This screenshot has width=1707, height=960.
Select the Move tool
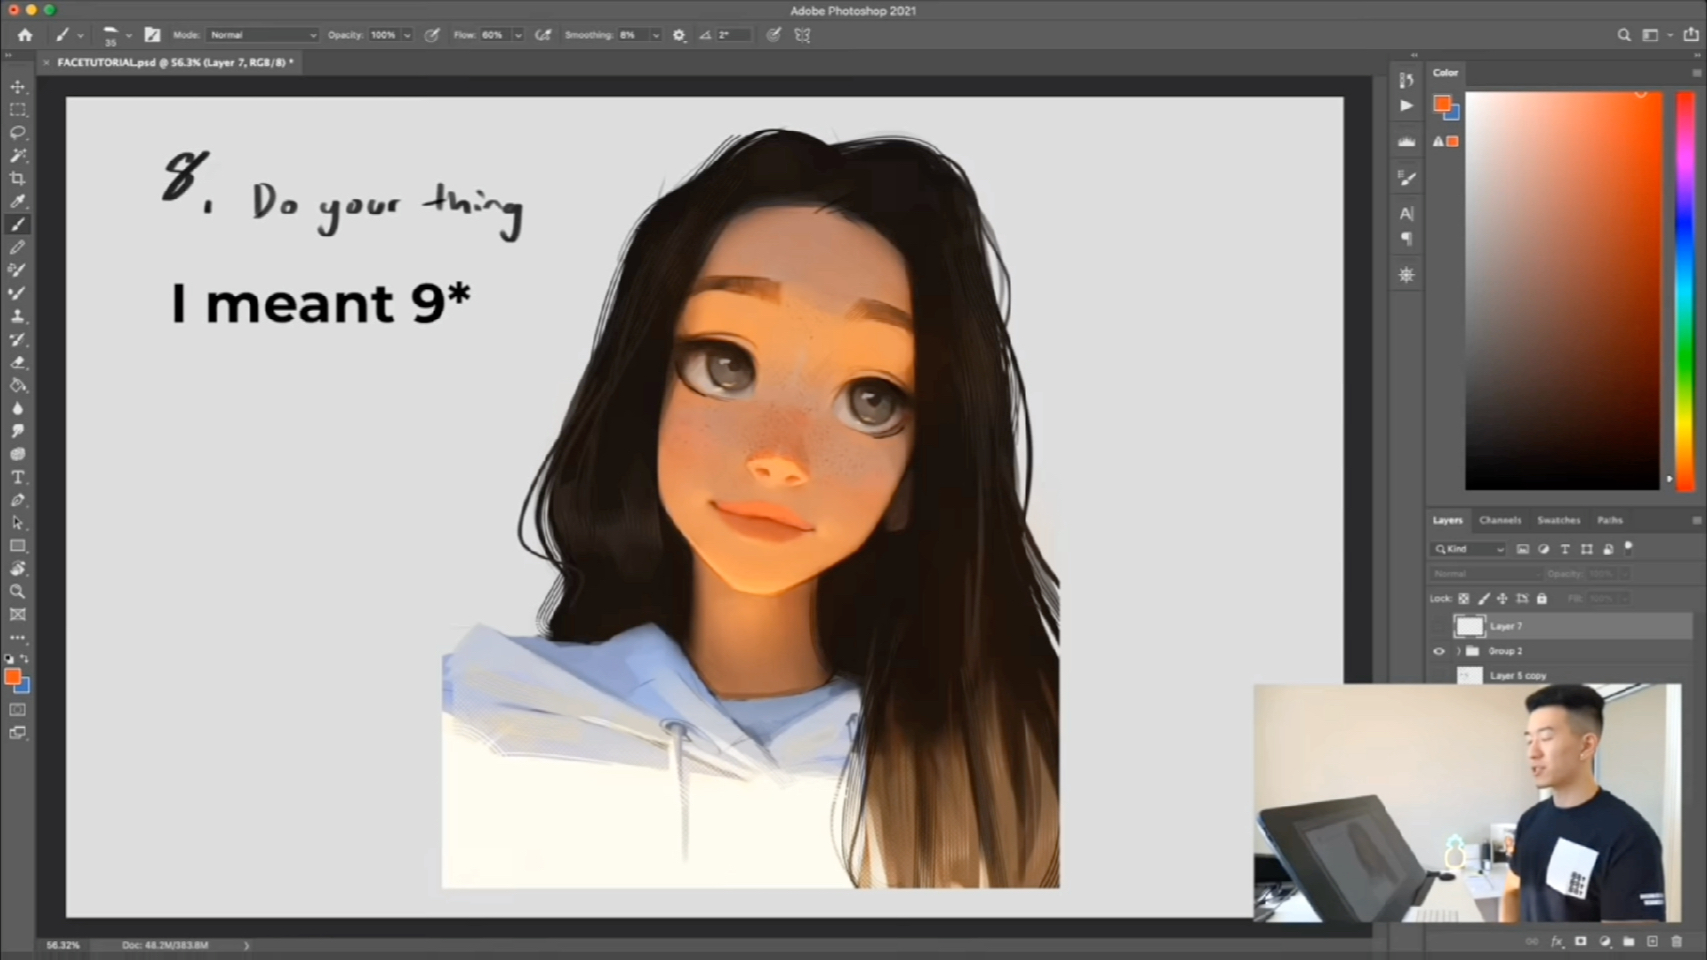[x=18, y=87]
